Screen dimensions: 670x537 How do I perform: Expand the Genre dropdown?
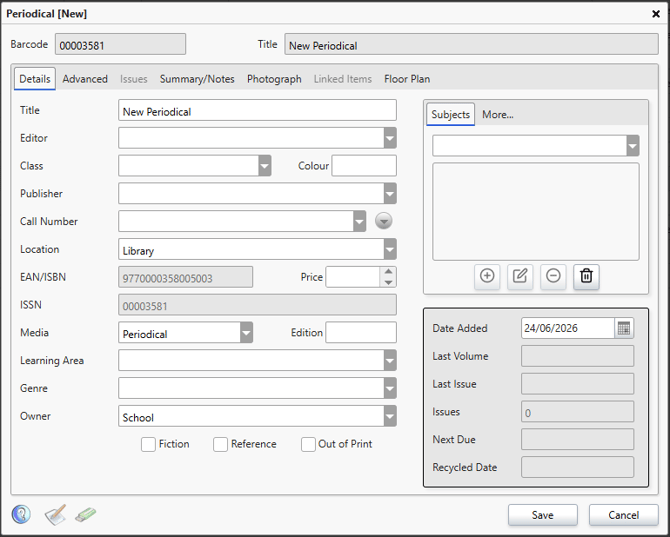click(390, 388)
